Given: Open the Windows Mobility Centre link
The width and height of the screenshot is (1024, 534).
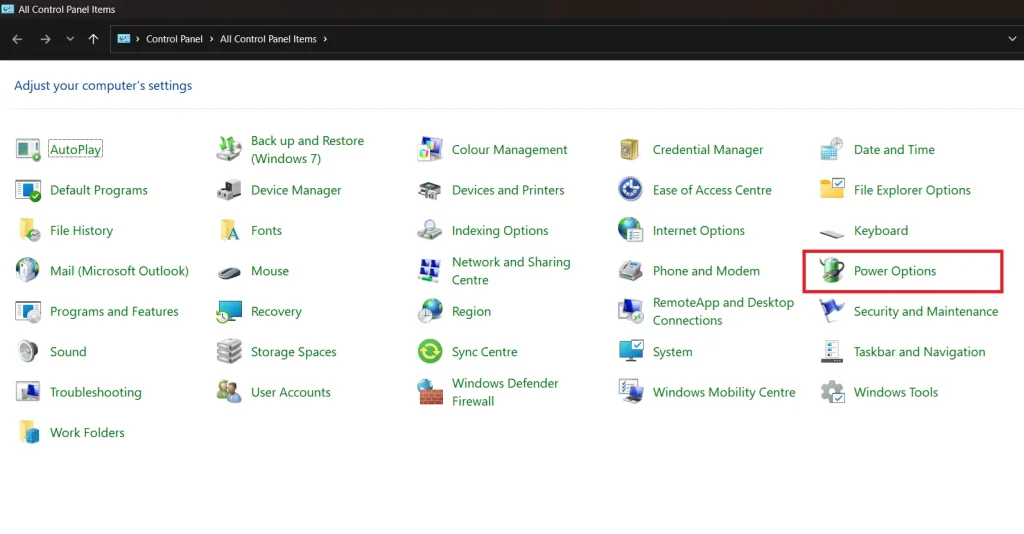Looking at the screenshot, I should [724, 392].
